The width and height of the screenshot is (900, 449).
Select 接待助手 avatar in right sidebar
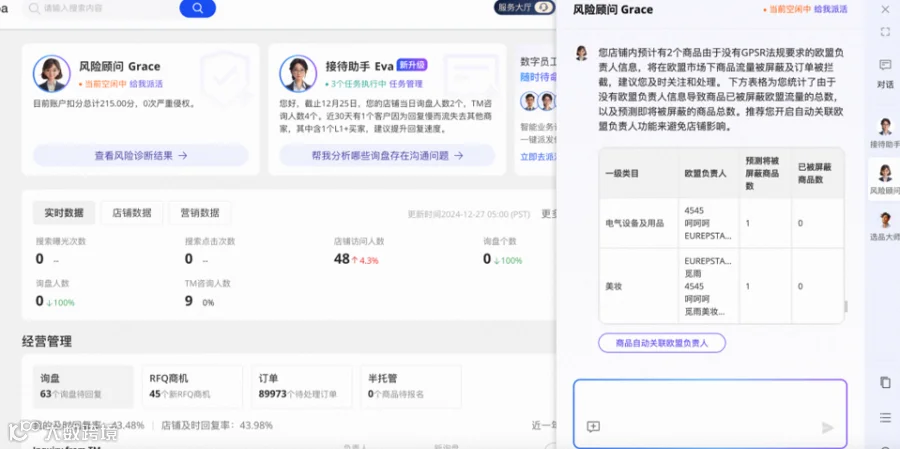tap(885, 133)
